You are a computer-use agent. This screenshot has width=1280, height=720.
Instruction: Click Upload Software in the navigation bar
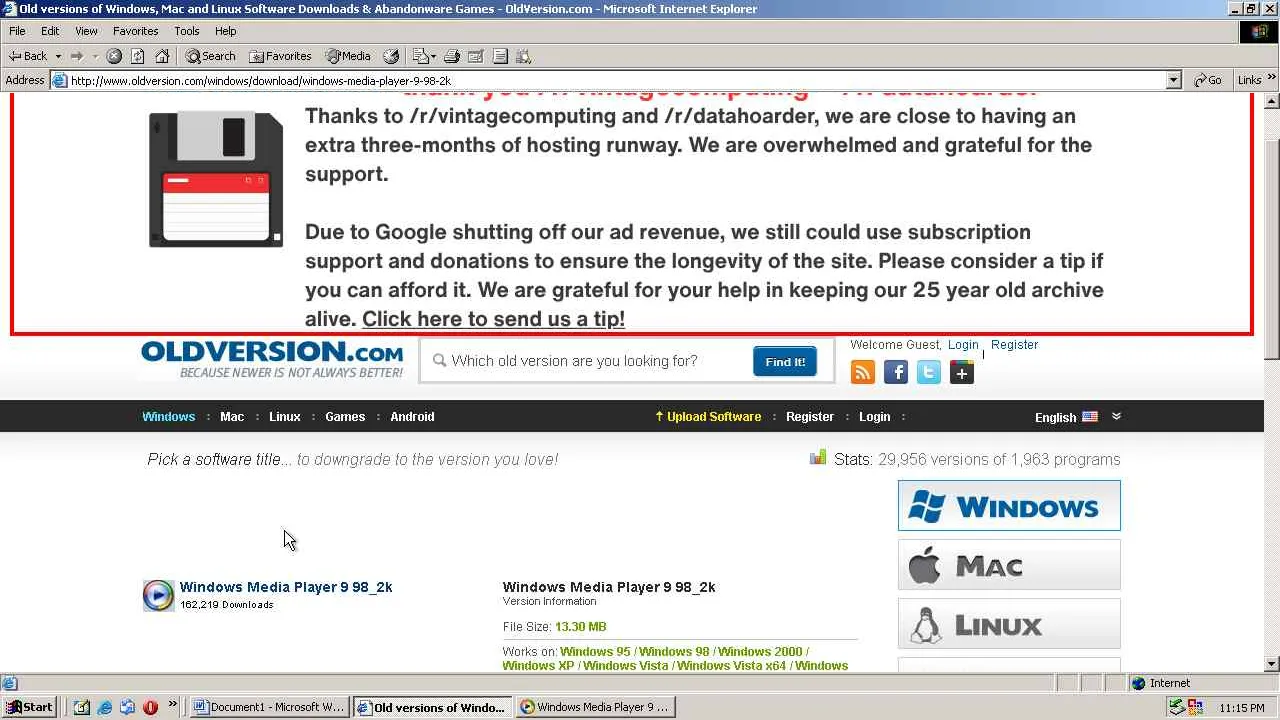coord(708,416)
